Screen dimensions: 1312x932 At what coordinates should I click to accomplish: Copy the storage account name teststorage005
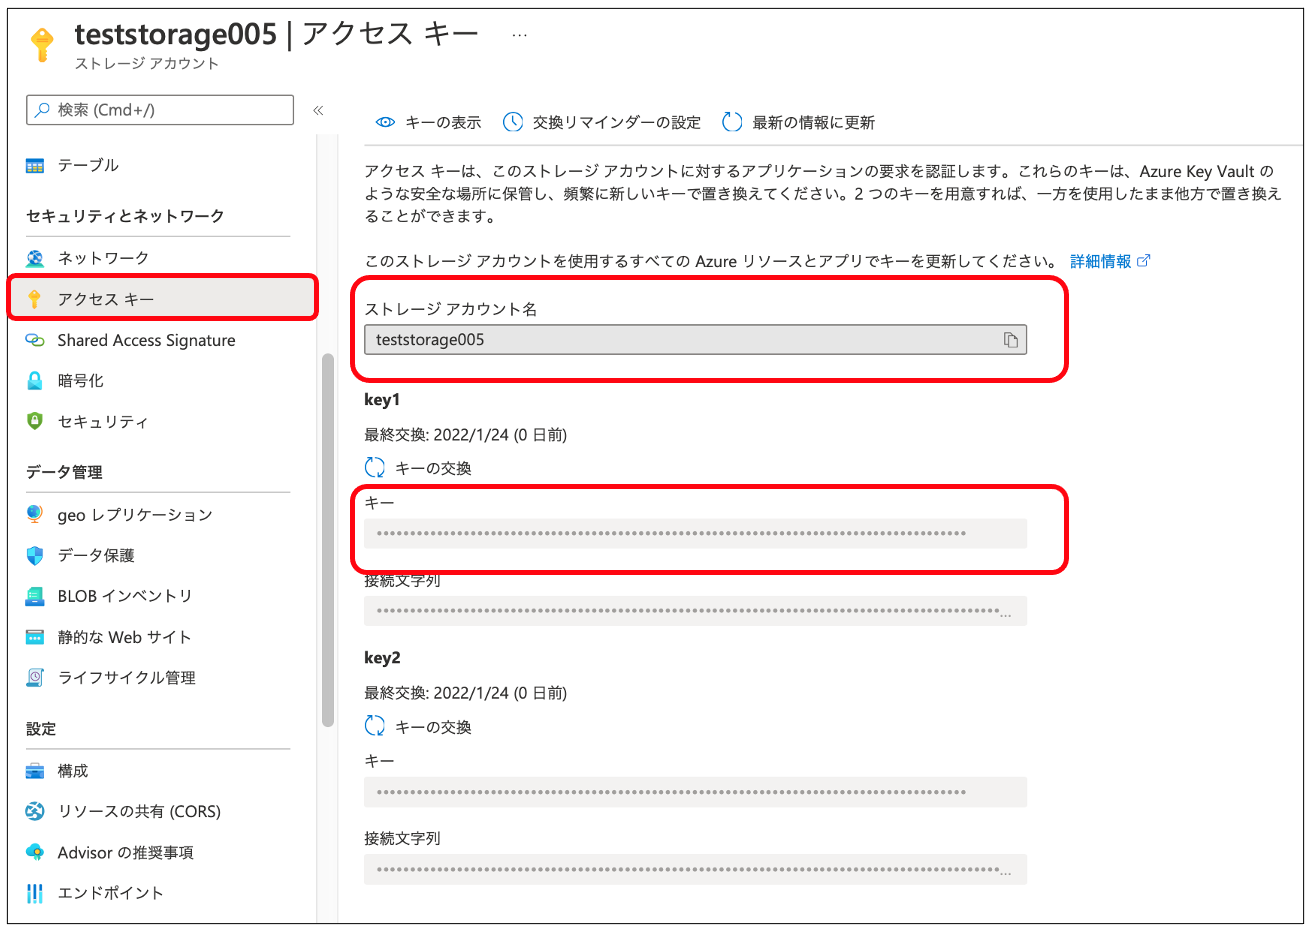click(x=1013, y=340)
